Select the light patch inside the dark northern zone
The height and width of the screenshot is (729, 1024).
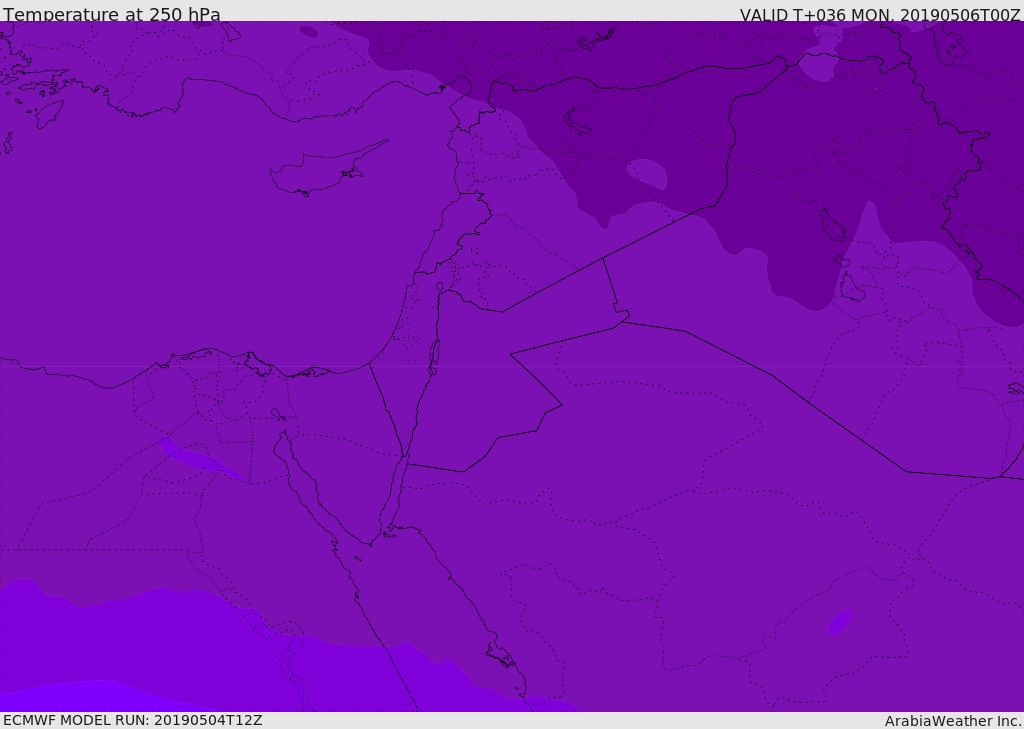649,173
